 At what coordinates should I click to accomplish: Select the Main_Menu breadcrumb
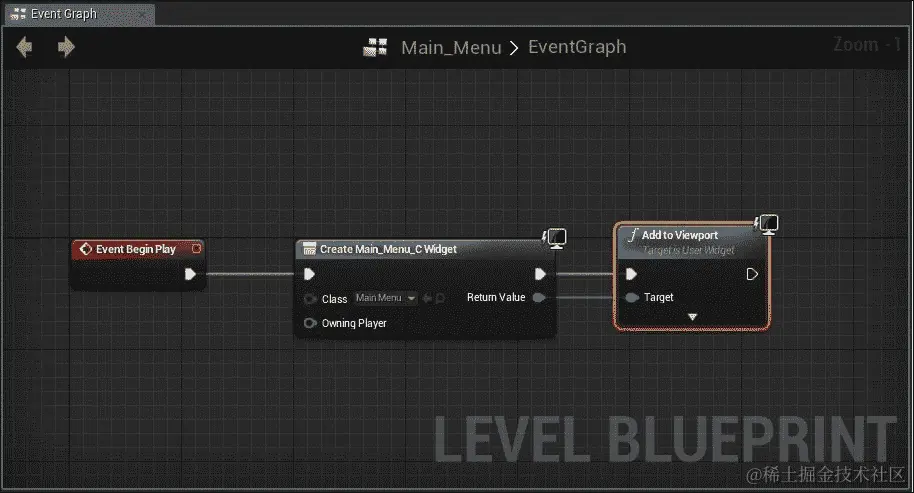point(451,47)
